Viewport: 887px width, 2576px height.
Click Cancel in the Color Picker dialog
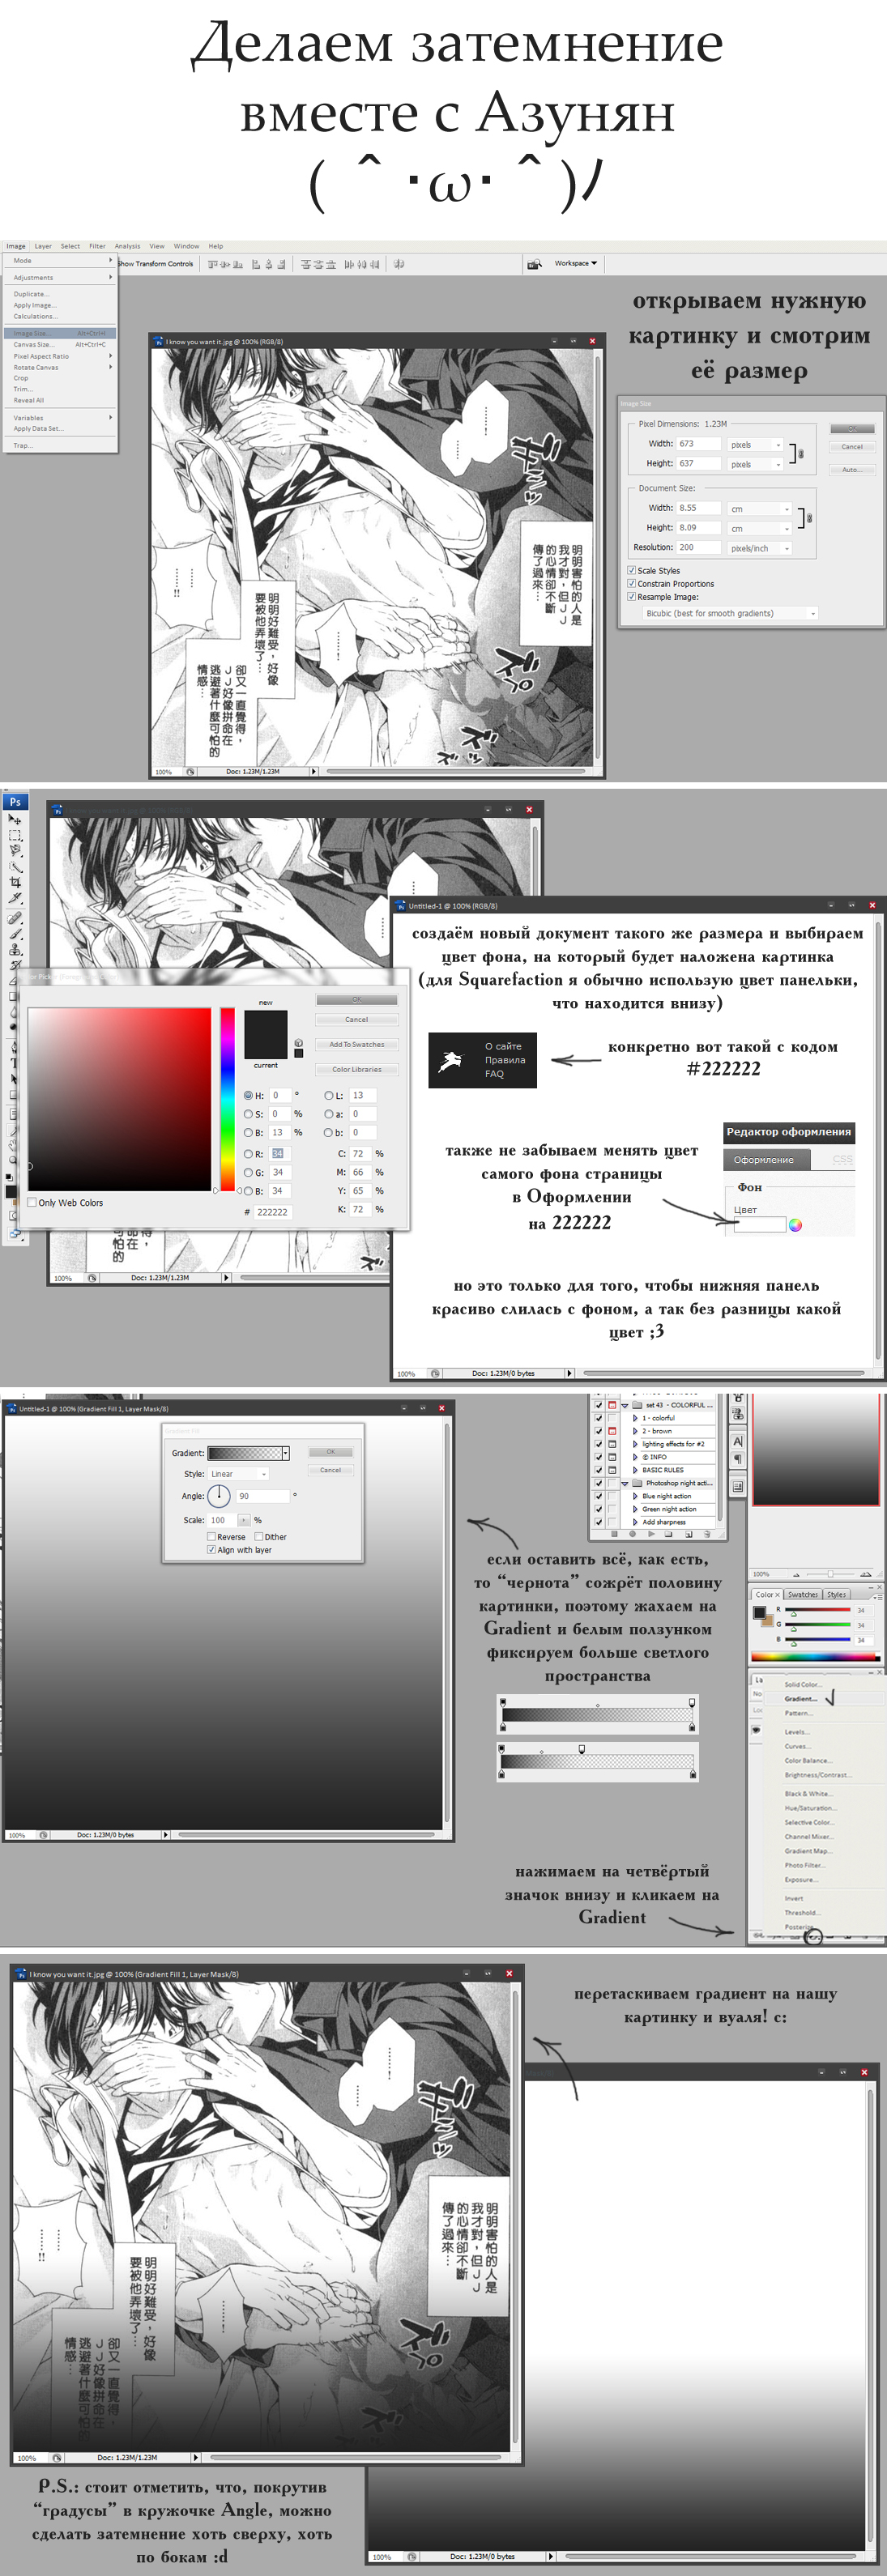[357, 1020]
